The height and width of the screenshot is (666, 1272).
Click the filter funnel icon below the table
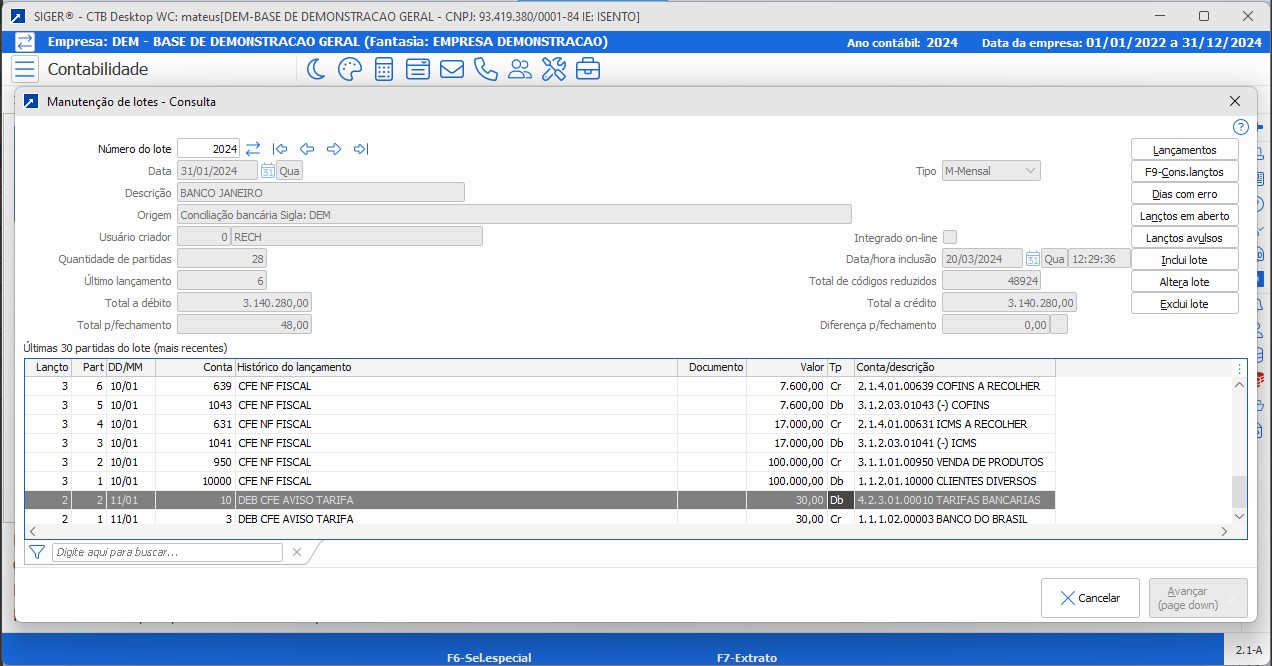click(x=37, y=552)
